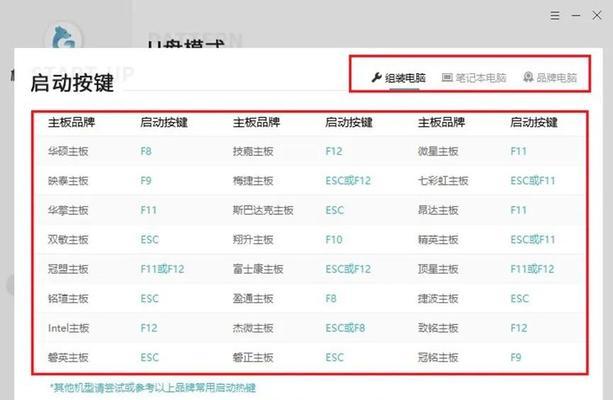The width and height of the screenshot is (613, 400).
Task: Select the 磐正主板 cell
Action: [253, 357]
